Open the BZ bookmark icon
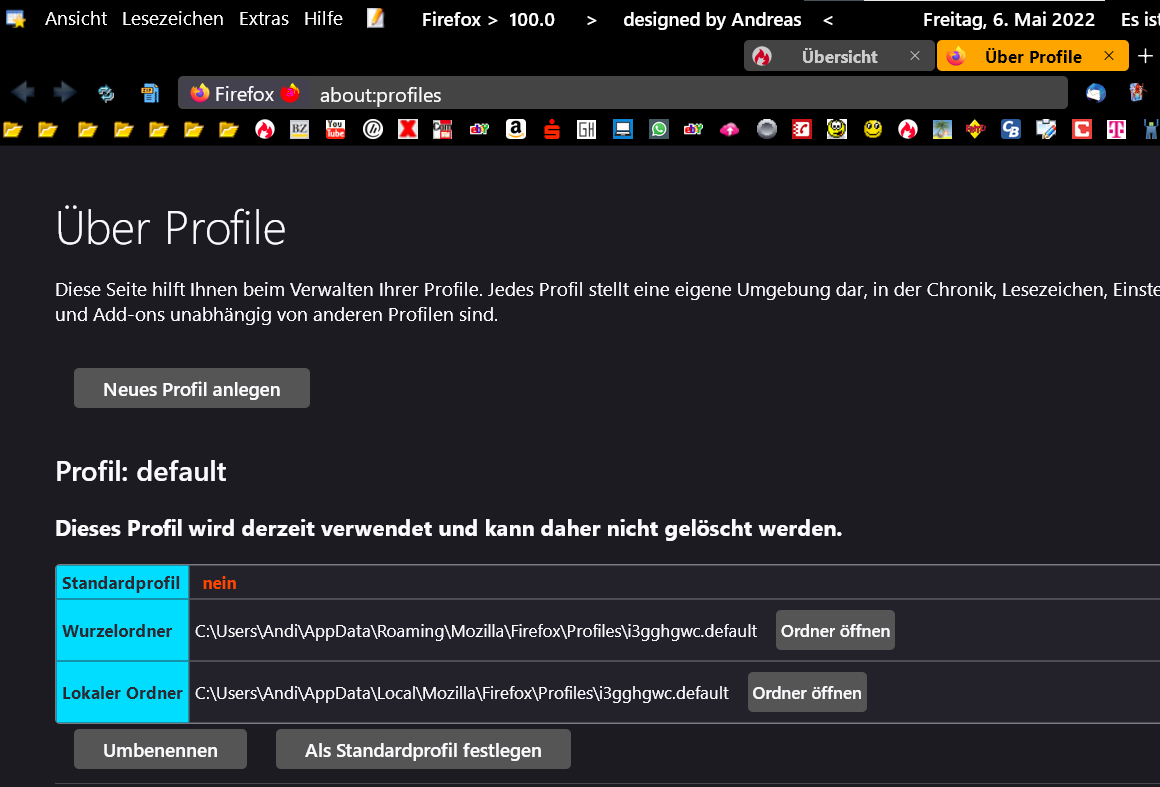Viewport: 1160px width, 787px height. (x=300, y=129)
